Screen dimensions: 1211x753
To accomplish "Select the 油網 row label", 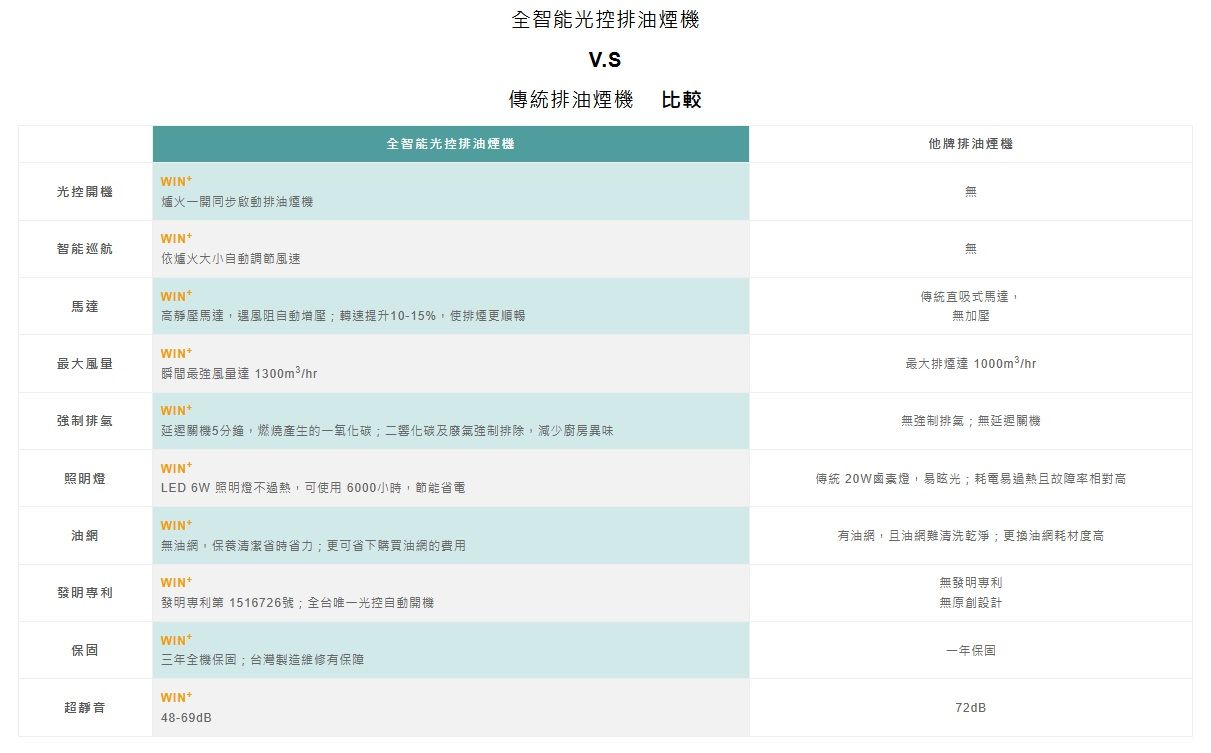I will [85, 536].
